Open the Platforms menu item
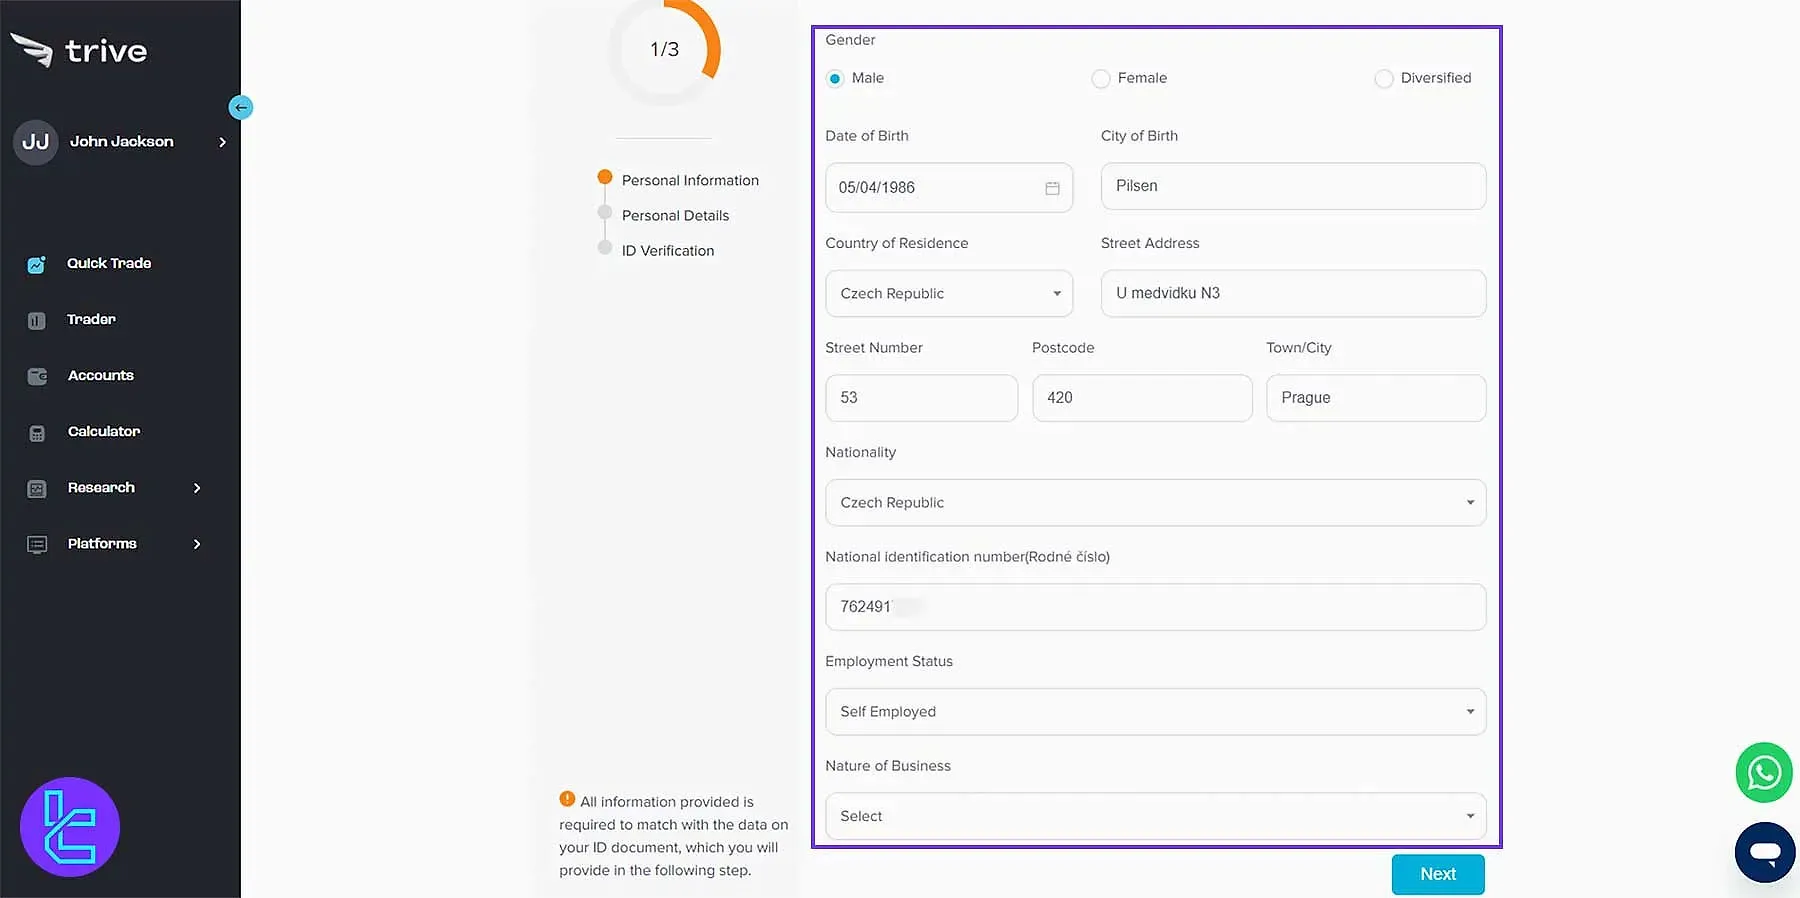The width and height of the screenshot is (1800, 898). (102, 543)
